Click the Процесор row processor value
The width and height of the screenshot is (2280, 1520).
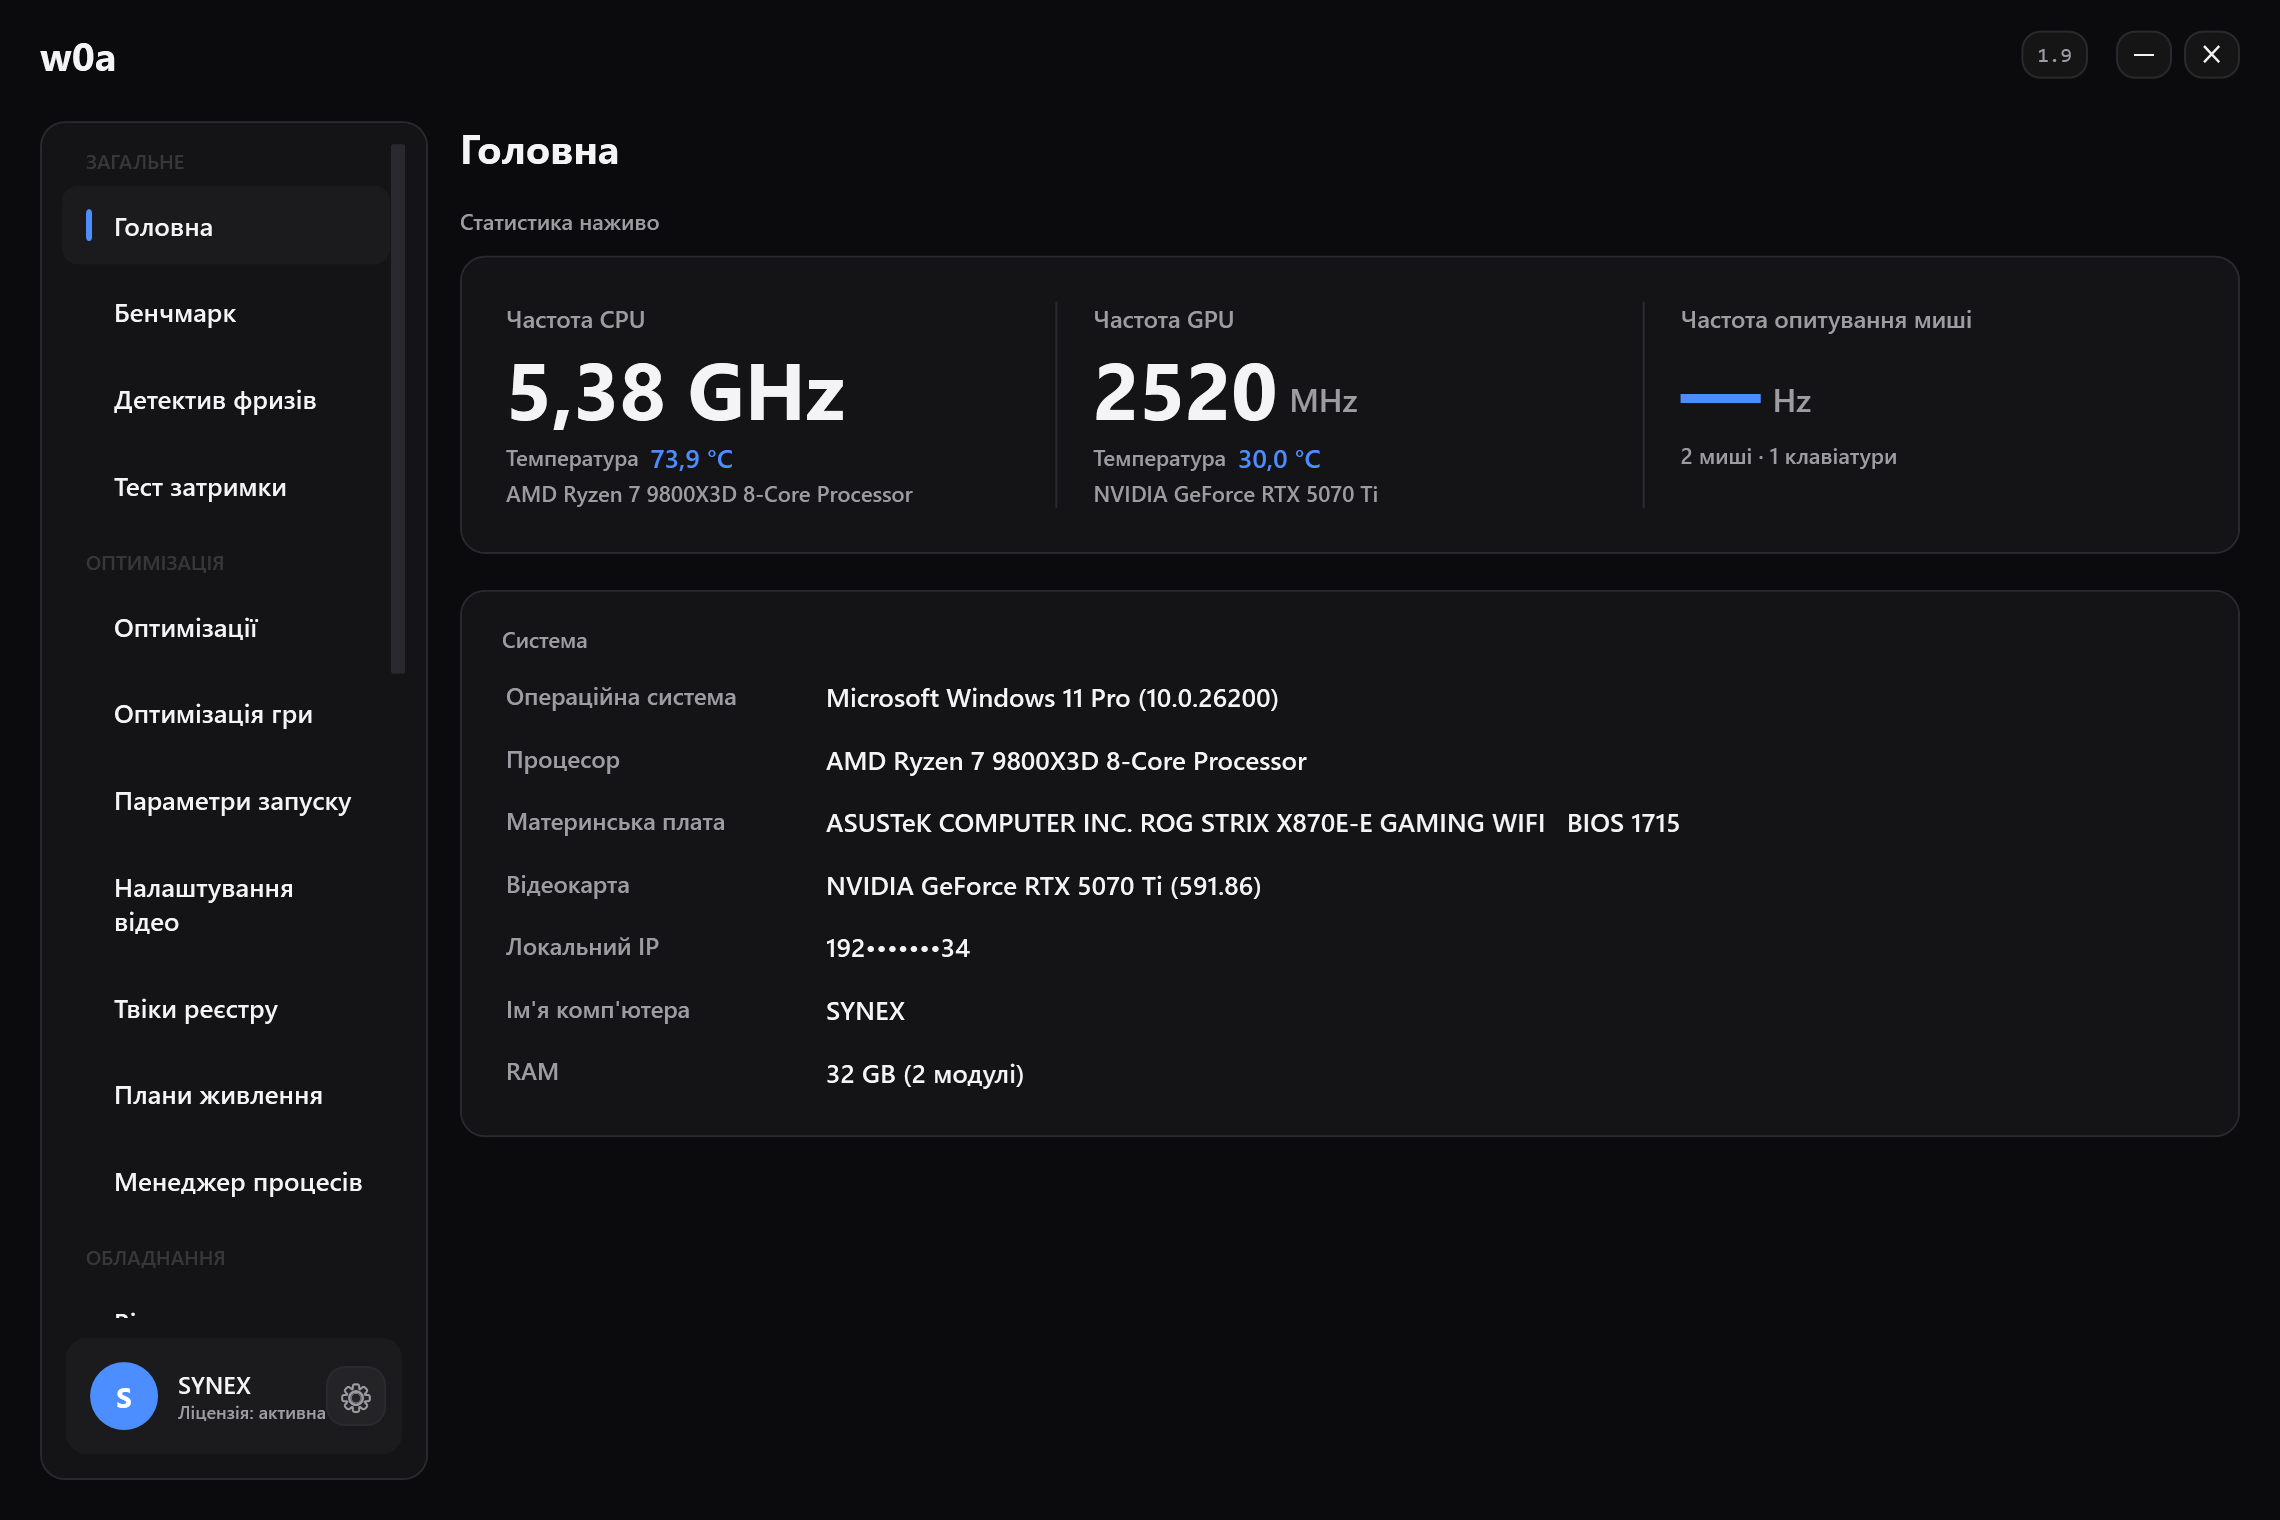(x=1066, y=761)
